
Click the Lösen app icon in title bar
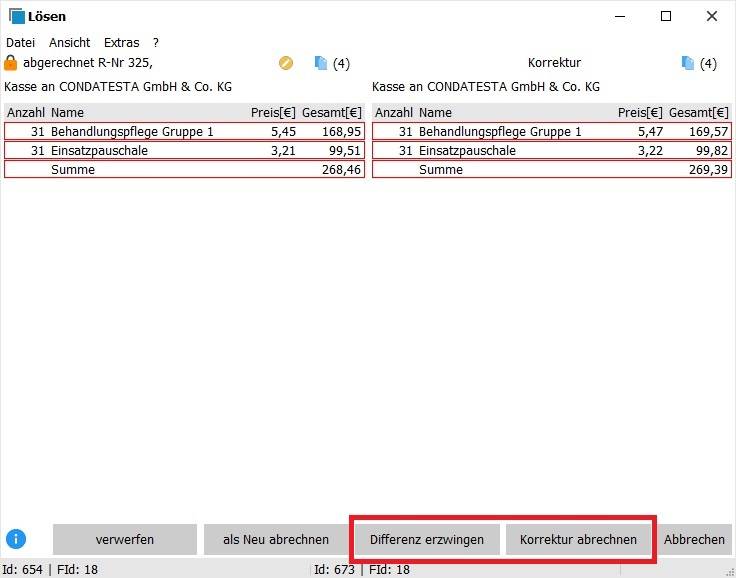coord(16,17)
